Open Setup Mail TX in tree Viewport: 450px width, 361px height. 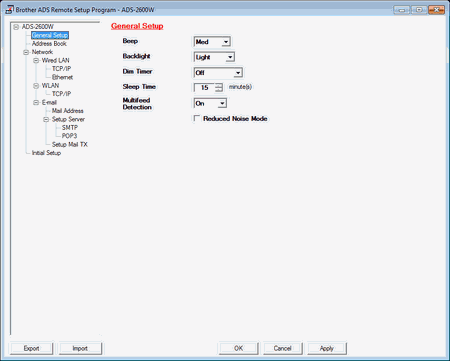coord(70,145)
